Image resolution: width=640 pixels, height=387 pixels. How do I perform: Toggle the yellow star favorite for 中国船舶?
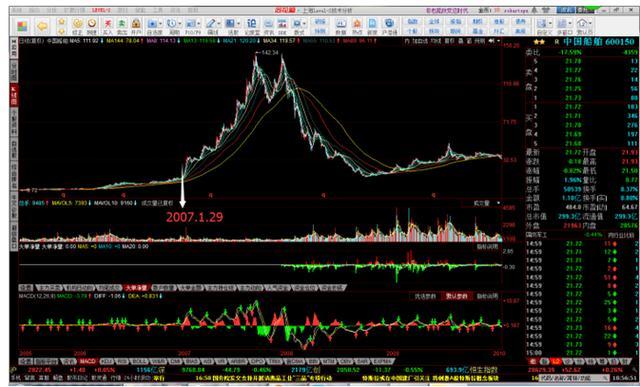click(x=539, y=42)
